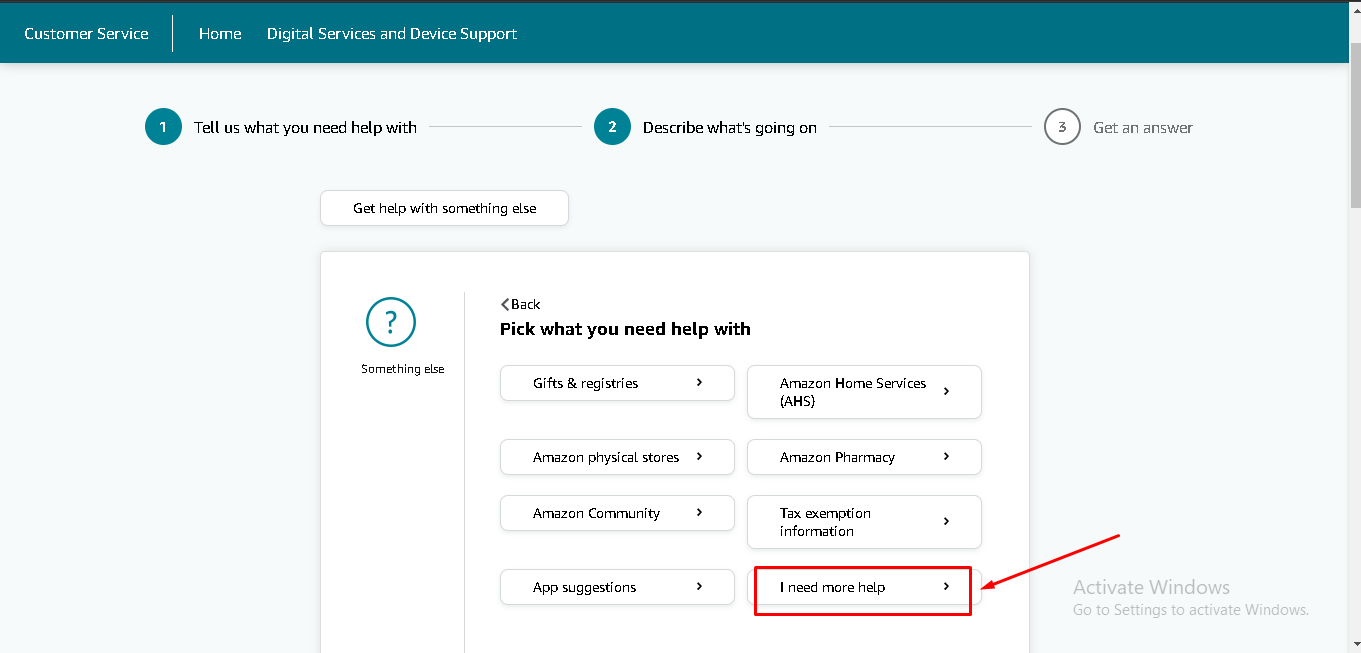Click scrollbar down arrow
The height and width of the screenshot is (653, 1361).
(1355, 645)
